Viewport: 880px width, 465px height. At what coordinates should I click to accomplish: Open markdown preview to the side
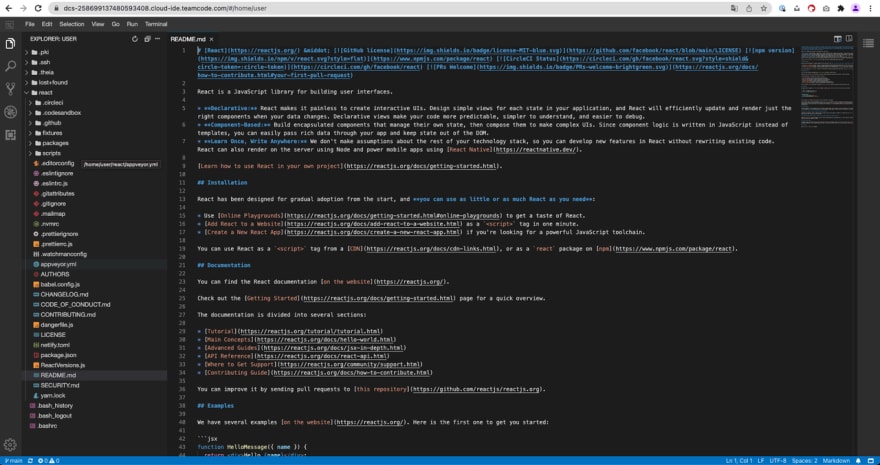pos(837,39)
